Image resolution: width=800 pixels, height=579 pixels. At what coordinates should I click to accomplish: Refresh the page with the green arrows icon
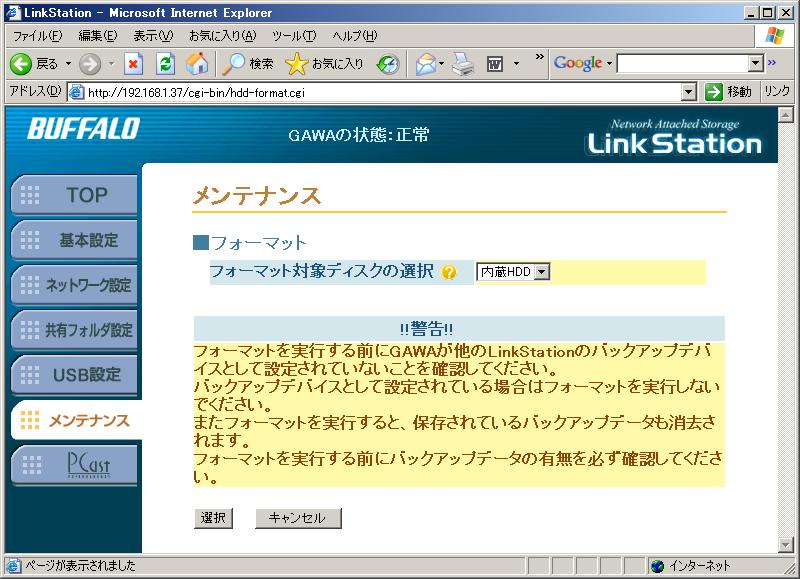pyautogui.click(x=165, y=64)
